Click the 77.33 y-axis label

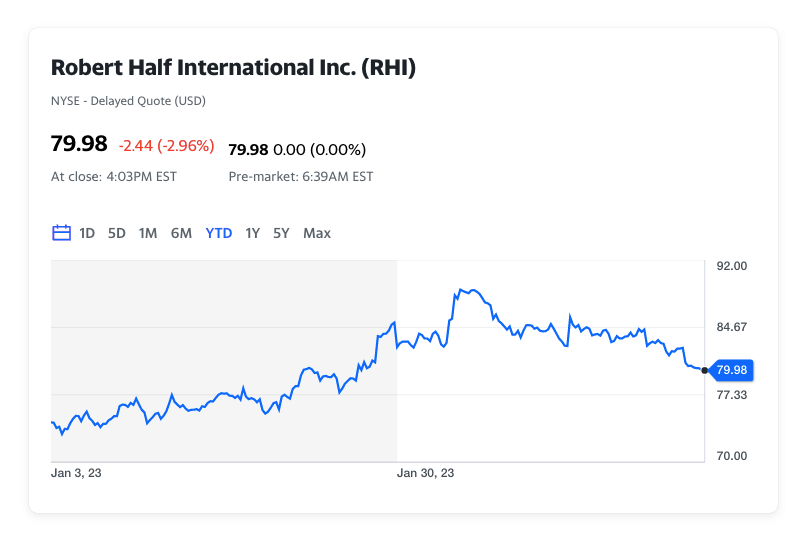pyautogui.click(x=732, y=395)
